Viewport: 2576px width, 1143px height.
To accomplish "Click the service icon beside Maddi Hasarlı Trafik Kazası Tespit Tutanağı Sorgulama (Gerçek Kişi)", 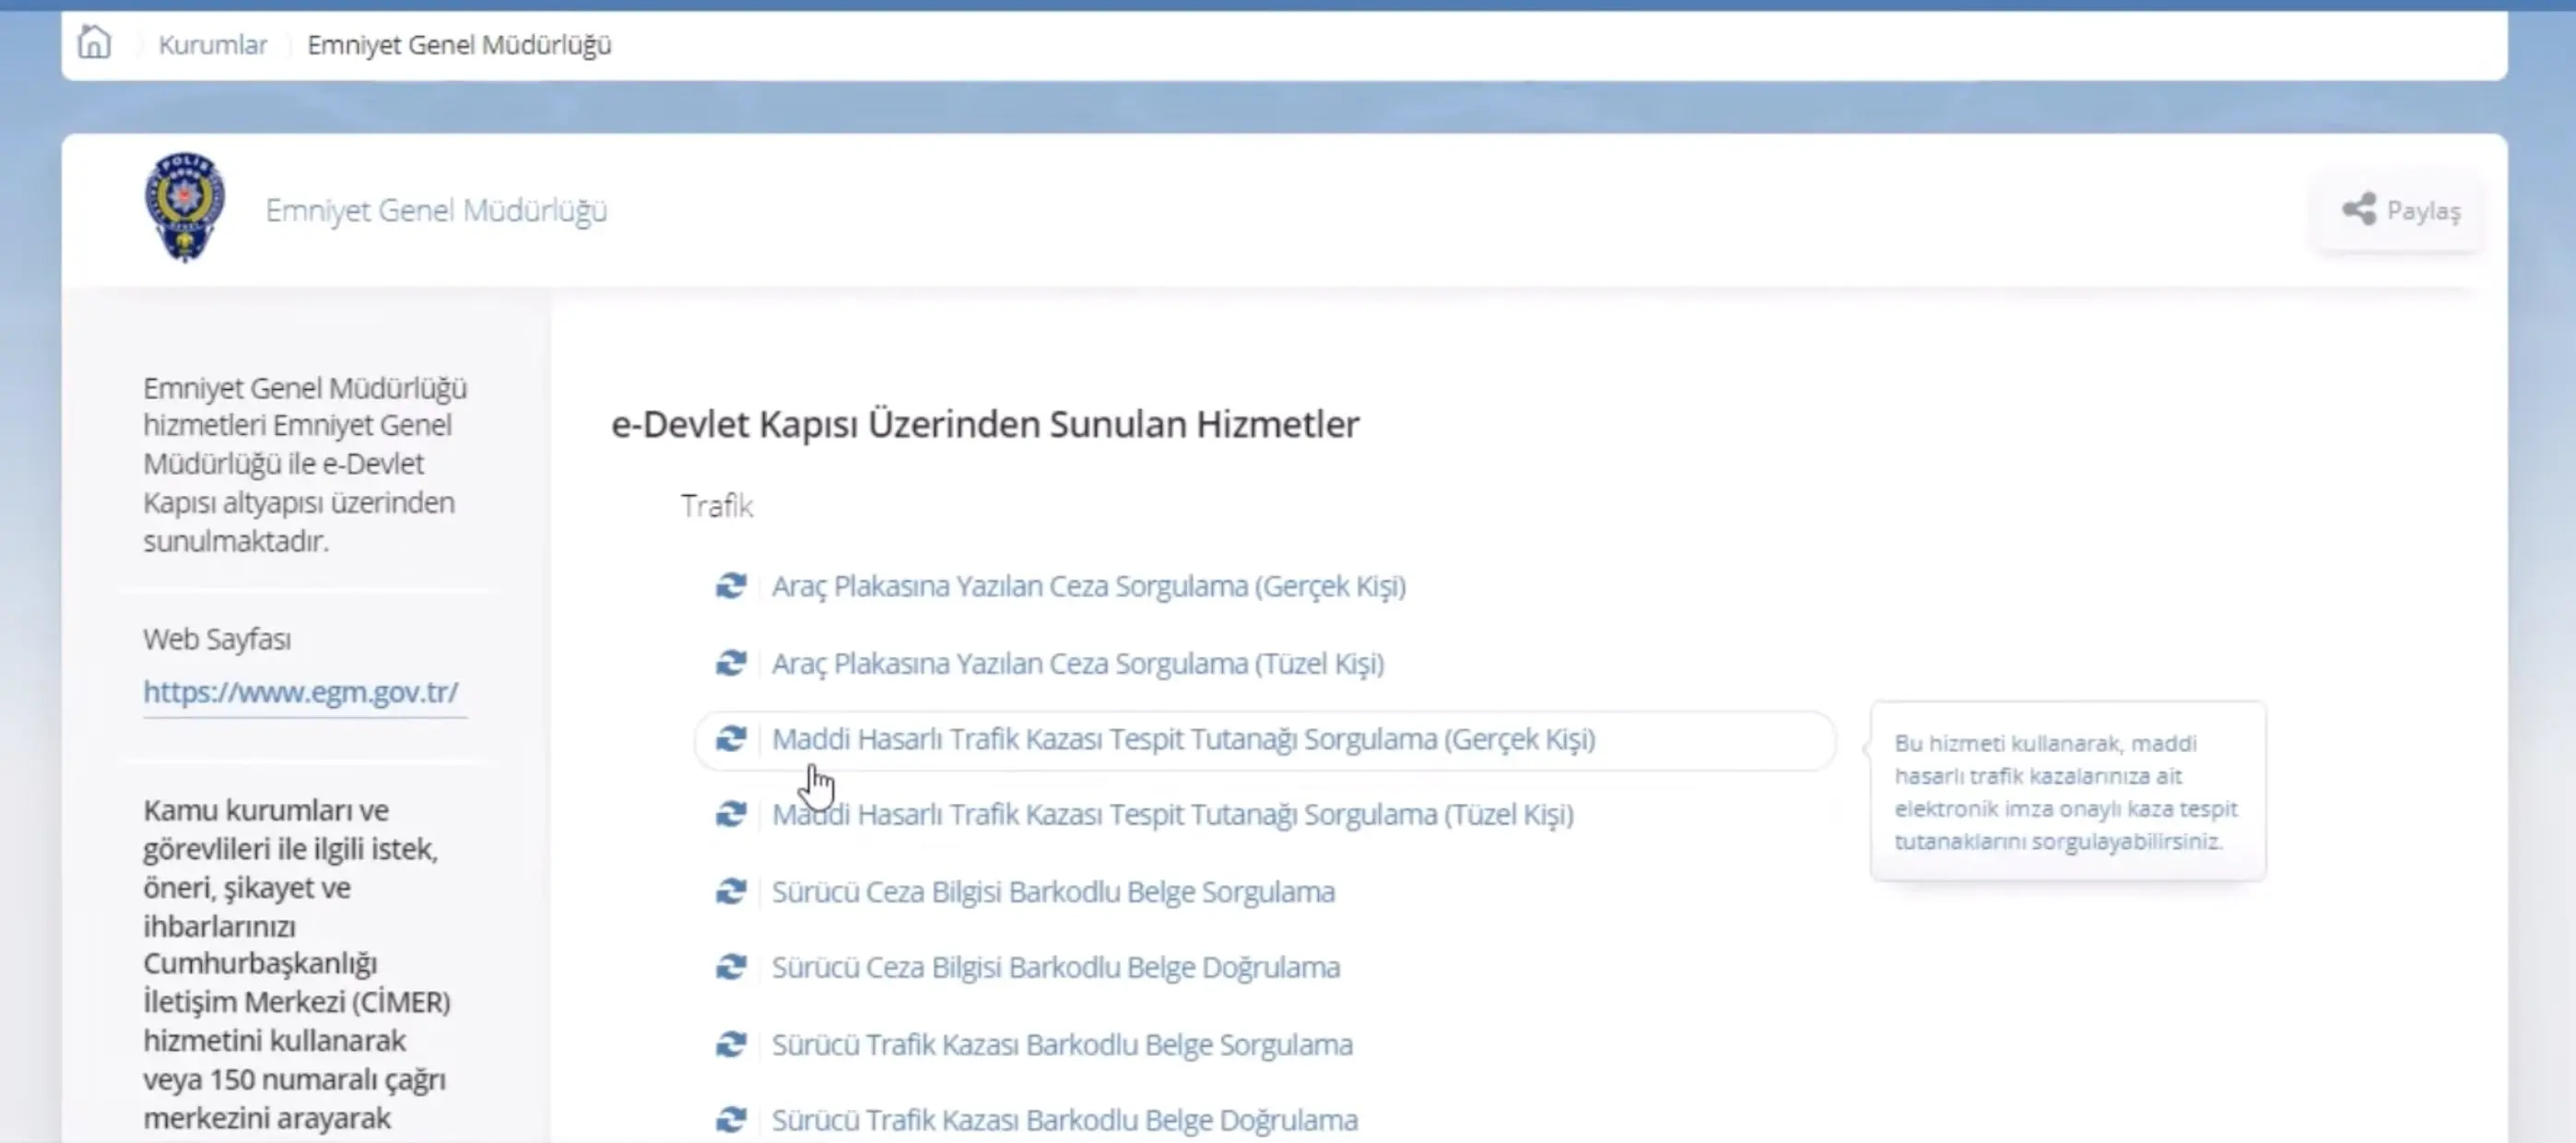I will click(x=732, y=740).
